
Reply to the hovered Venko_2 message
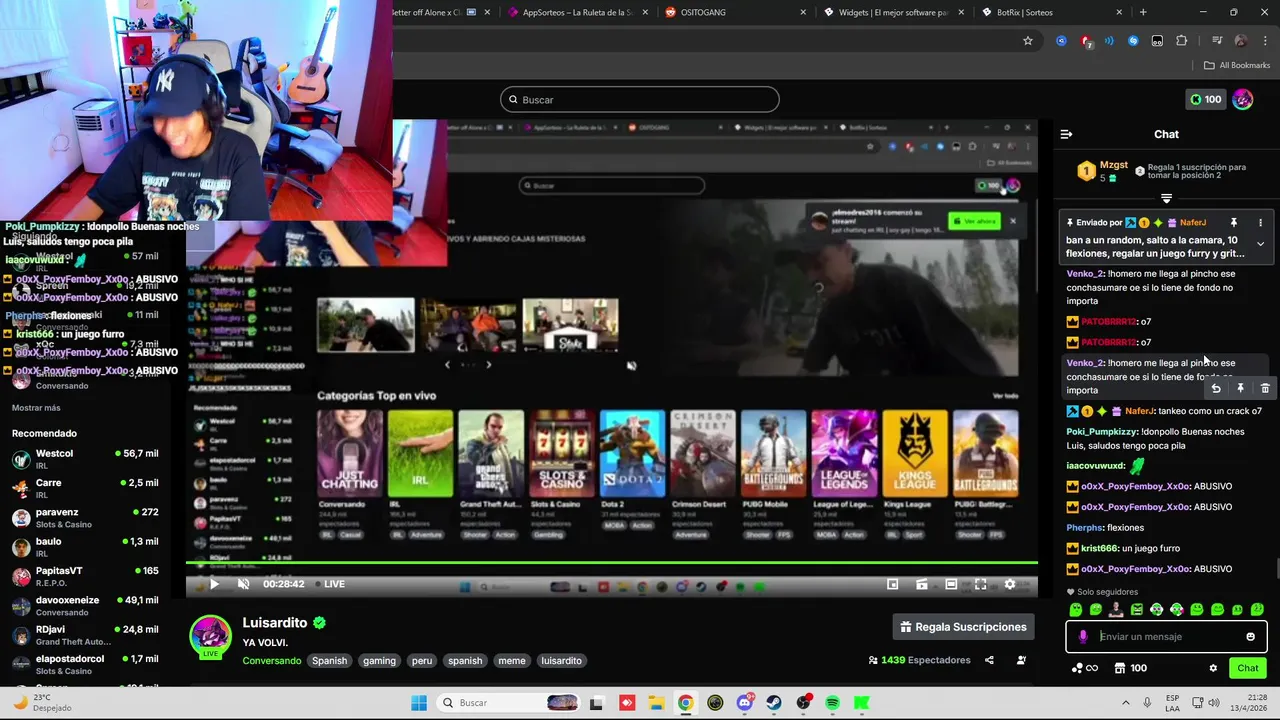(1216, 388)
